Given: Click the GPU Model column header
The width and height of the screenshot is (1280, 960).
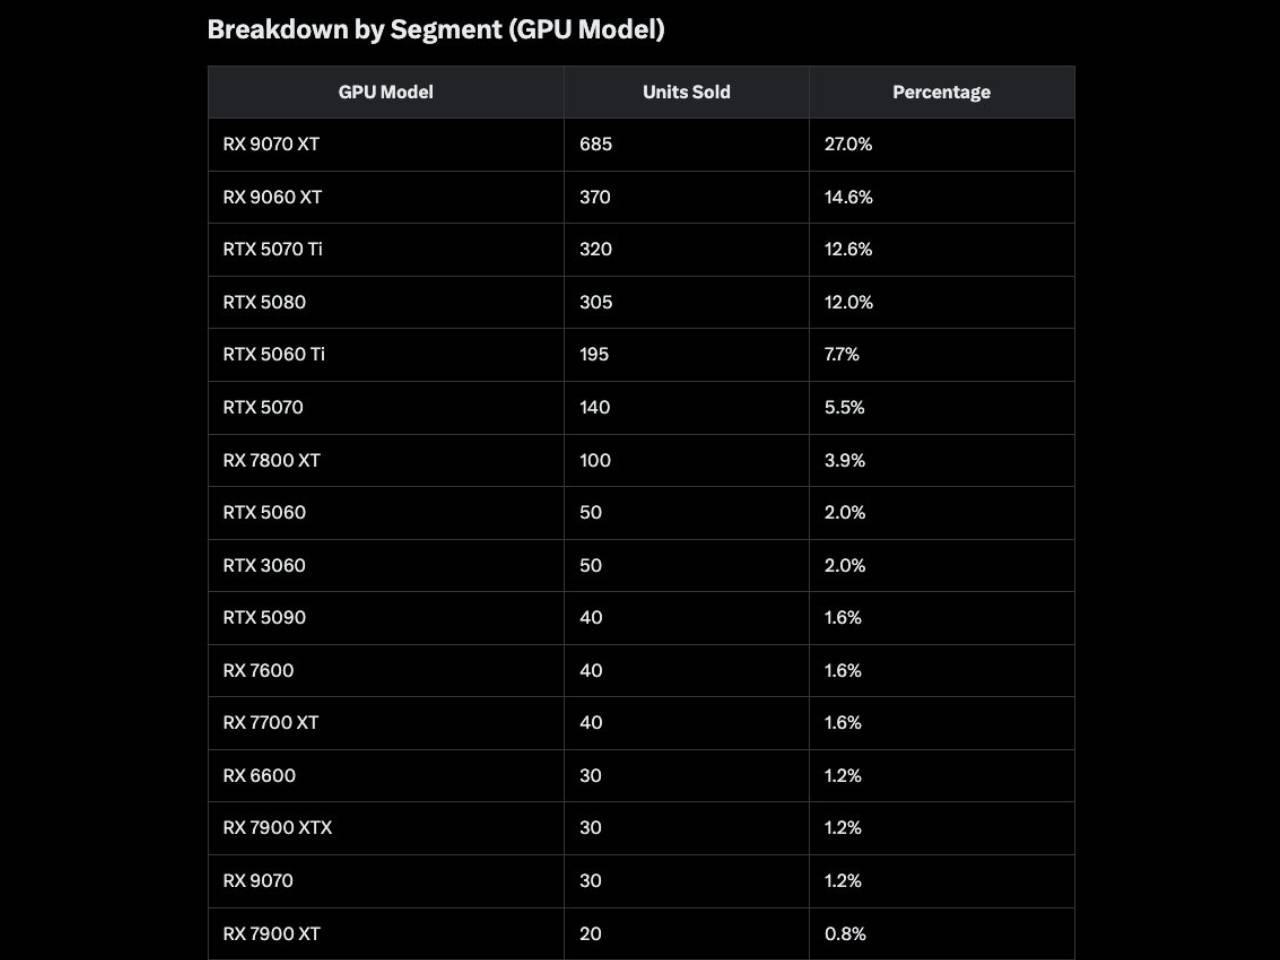Looking at the screenshot, I should 386,92.
